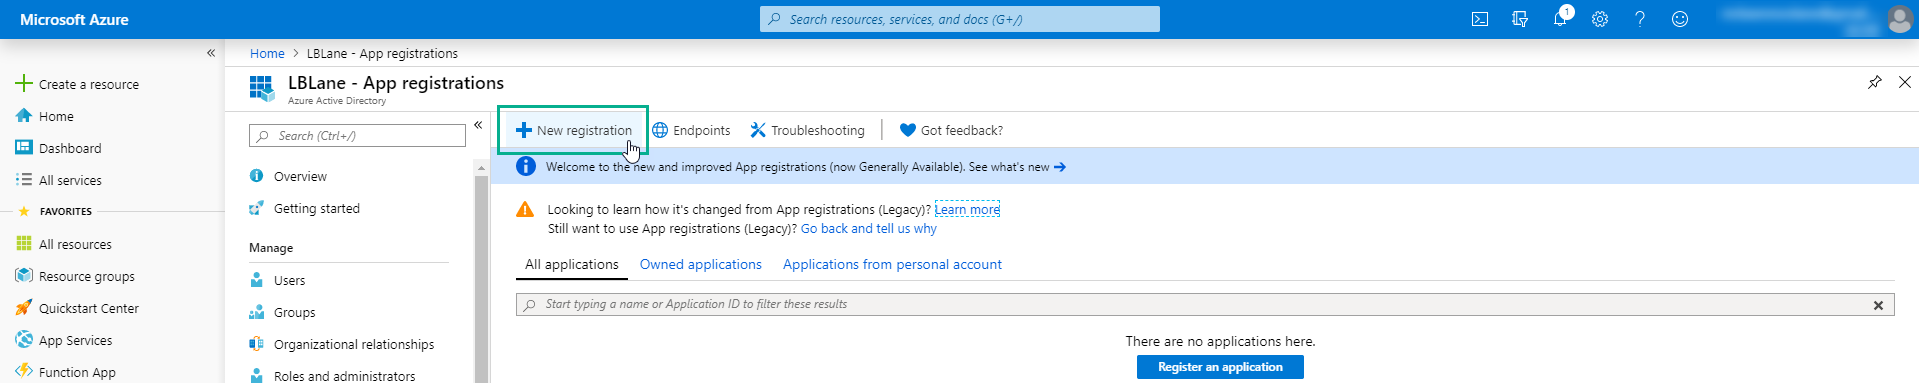Open Directory and subscription filter icon
The image size is (1919, 383).
[1520, 19]
